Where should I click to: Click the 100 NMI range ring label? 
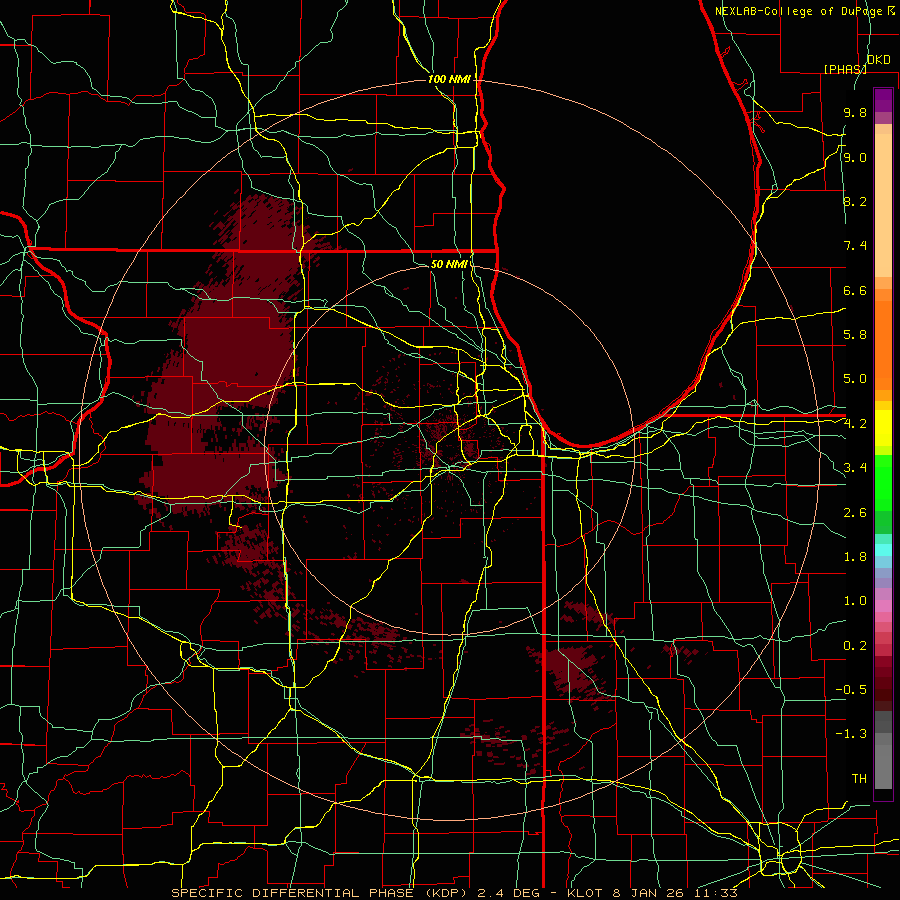(449, 79)
